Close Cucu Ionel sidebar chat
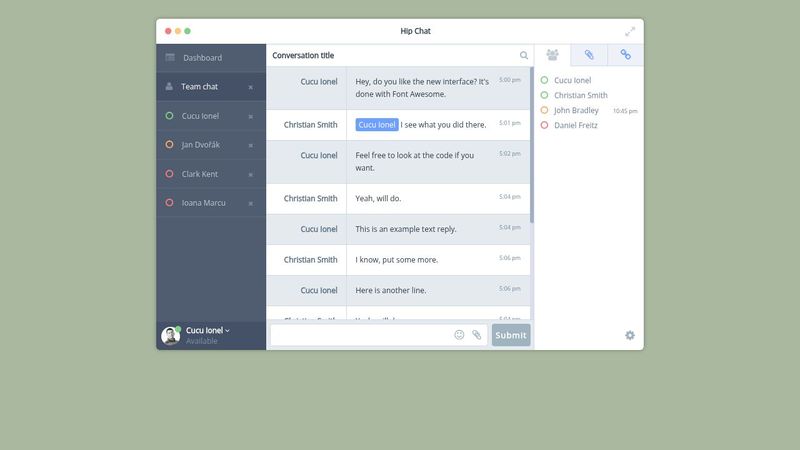Image resolution: width=800 pixels, height=450 pixels. point(251,116)
